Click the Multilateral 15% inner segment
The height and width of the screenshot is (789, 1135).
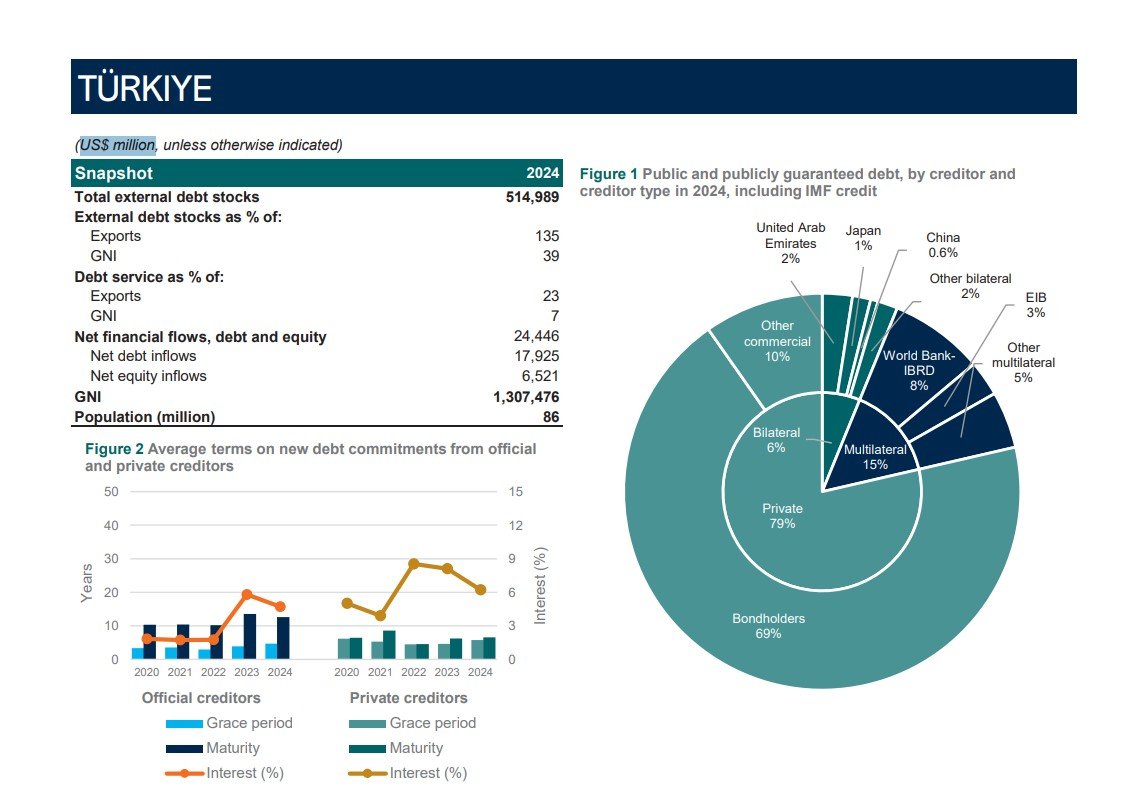(x=874, y=457)
